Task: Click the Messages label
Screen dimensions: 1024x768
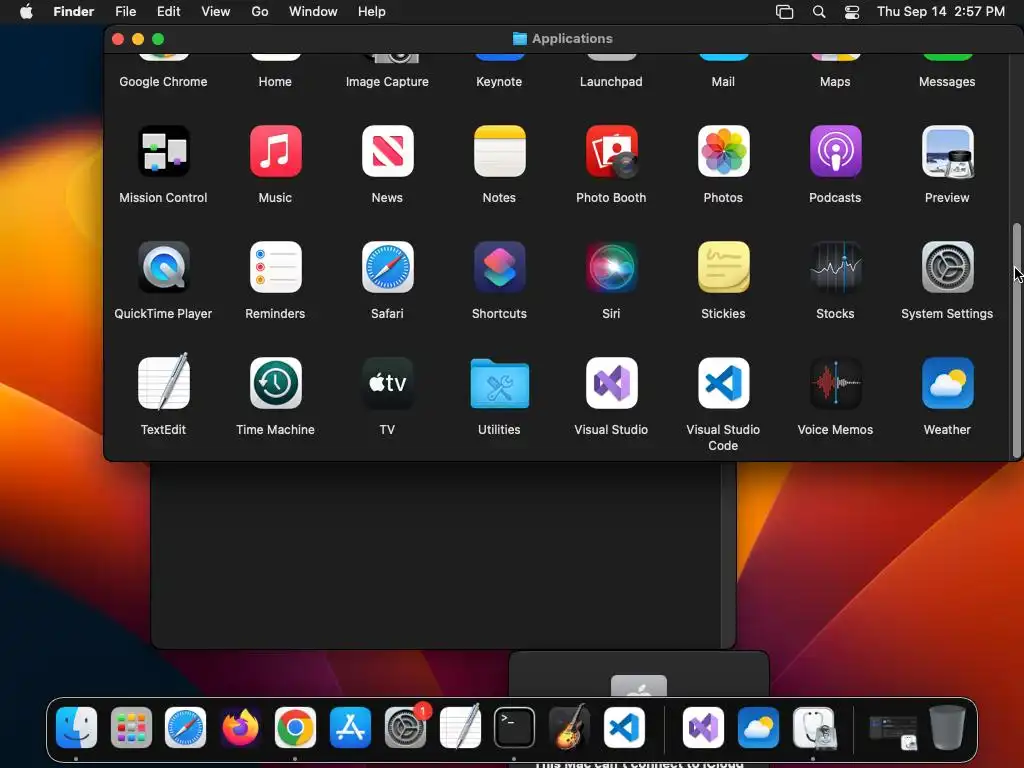Action: pyautogui.click(x=948, y=82)
